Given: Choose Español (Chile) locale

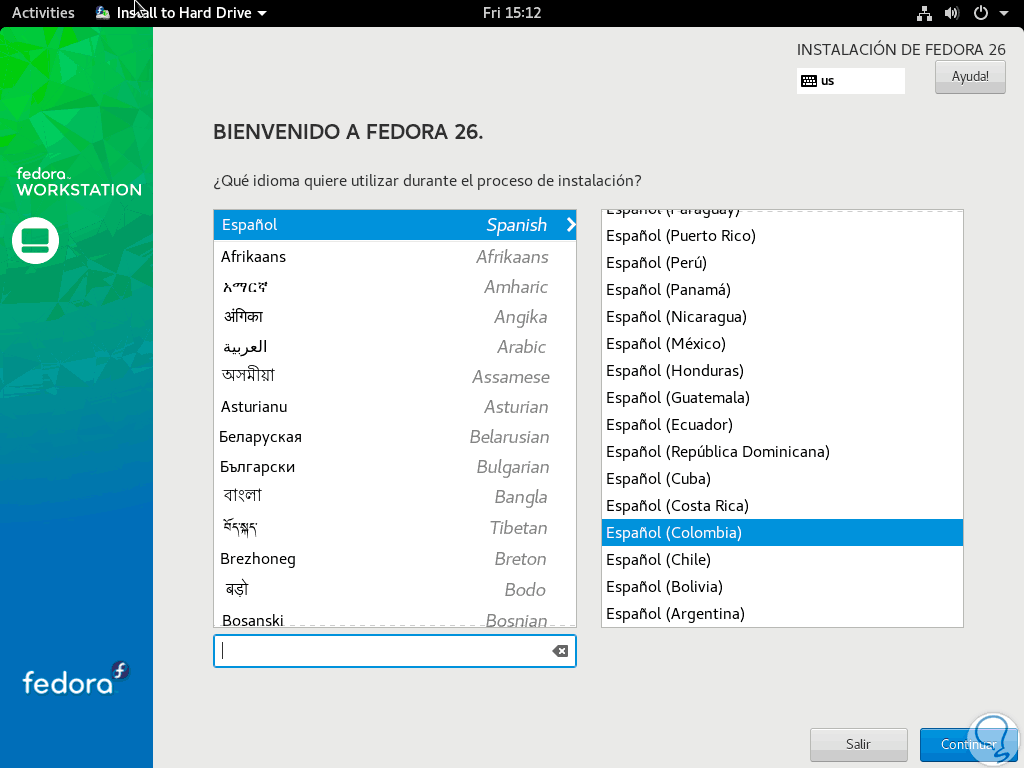Looking at the screenshot, I should pyautogui.click(x=782, y=560).
